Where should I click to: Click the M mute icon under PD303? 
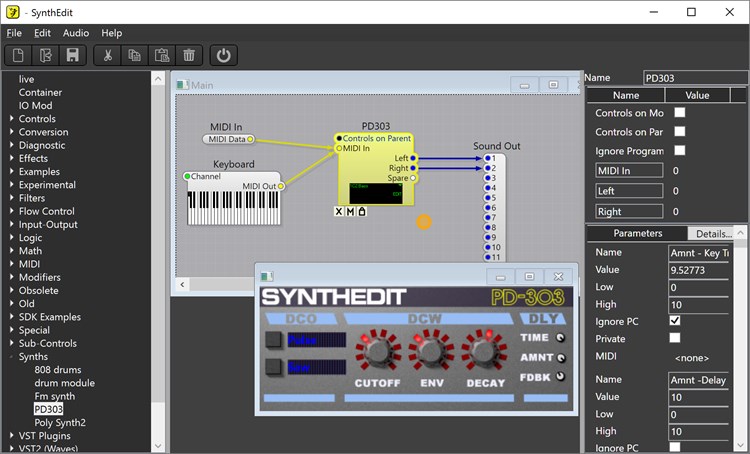(x=350, y=211)
